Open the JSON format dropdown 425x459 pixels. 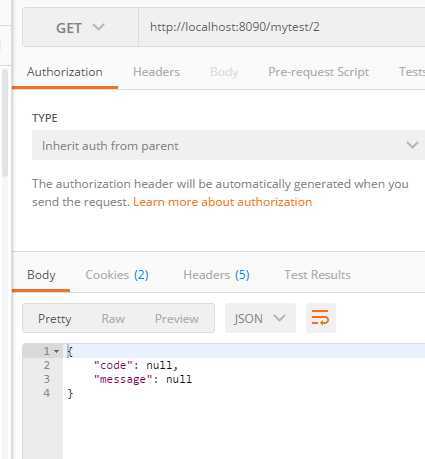(x=260, y=318)
